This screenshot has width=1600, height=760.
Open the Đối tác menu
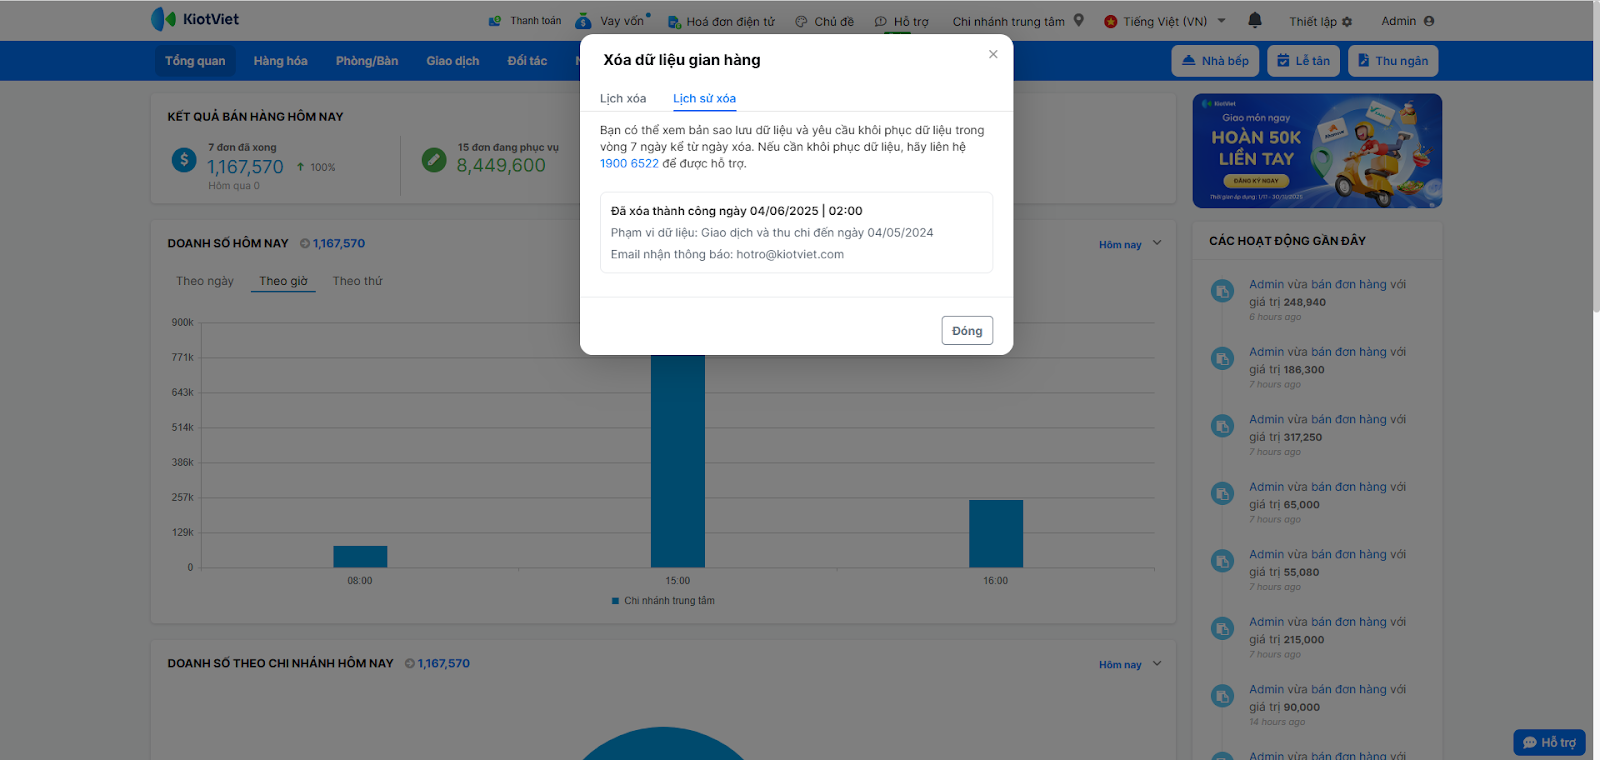[x=527, y=61]
